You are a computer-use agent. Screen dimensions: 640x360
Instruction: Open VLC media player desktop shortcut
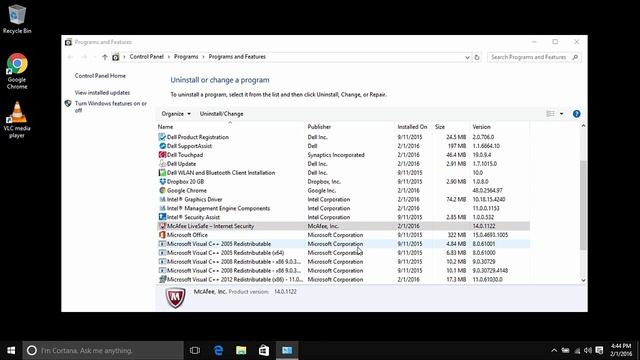pos(17,120)
